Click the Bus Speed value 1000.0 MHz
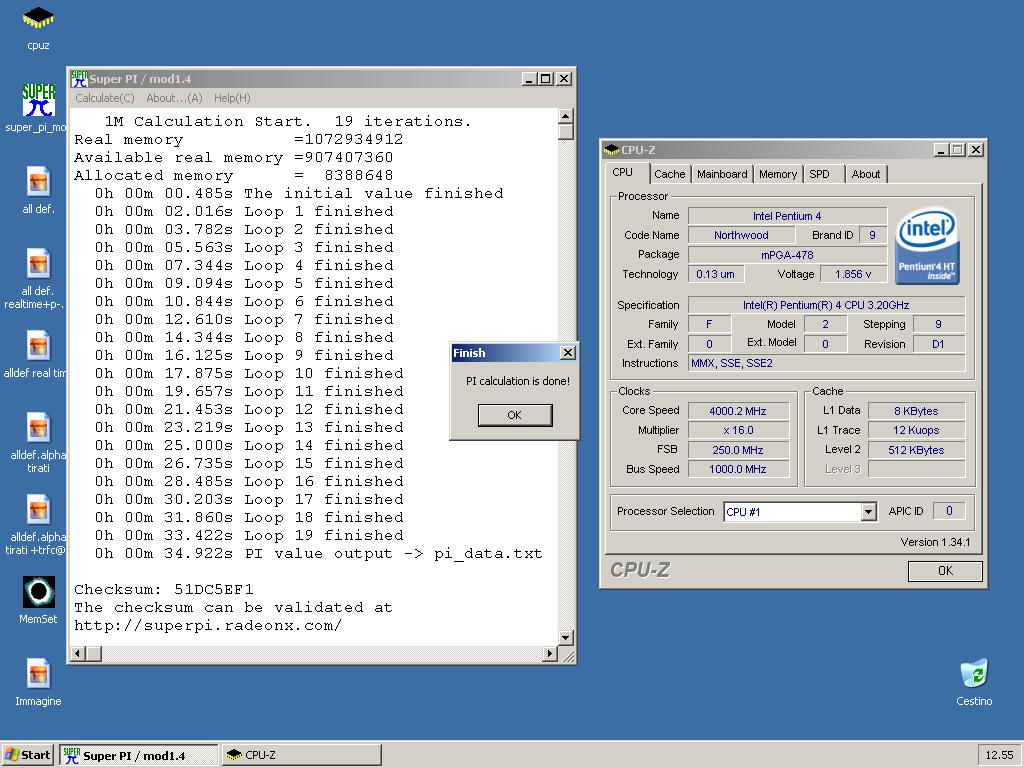Viewport: 1024px width, 768px height. tap(738, 469)
